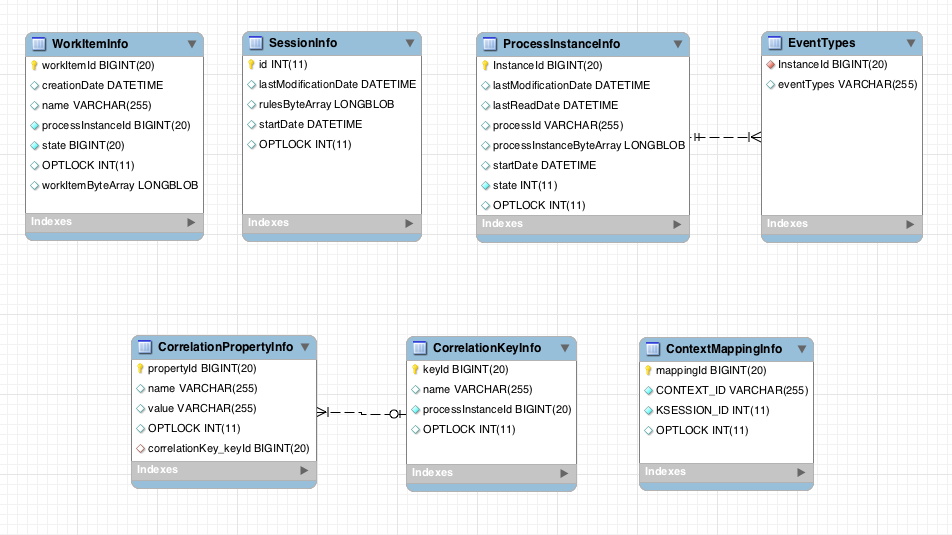Viewport: 952px width, 535px height.
Task: Expand Indexes section in EventTypes table
Action: (x=908, y=224)
